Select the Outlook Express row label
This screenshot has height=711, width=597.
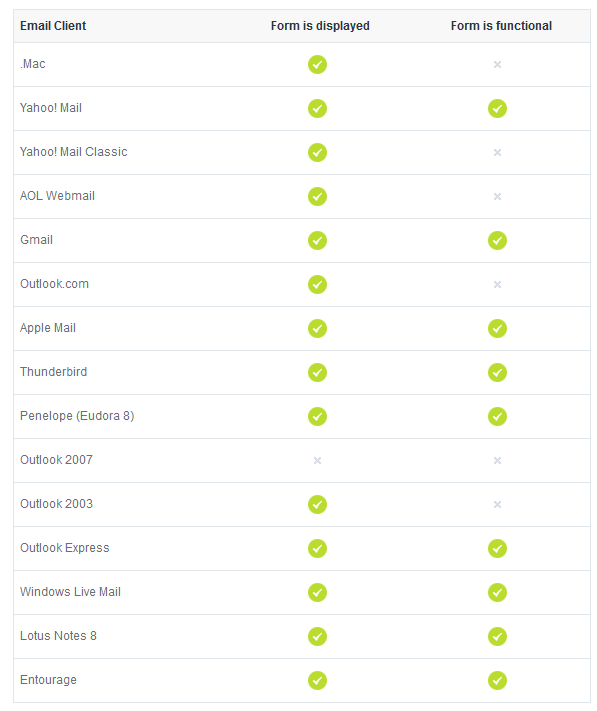(64, 548)
